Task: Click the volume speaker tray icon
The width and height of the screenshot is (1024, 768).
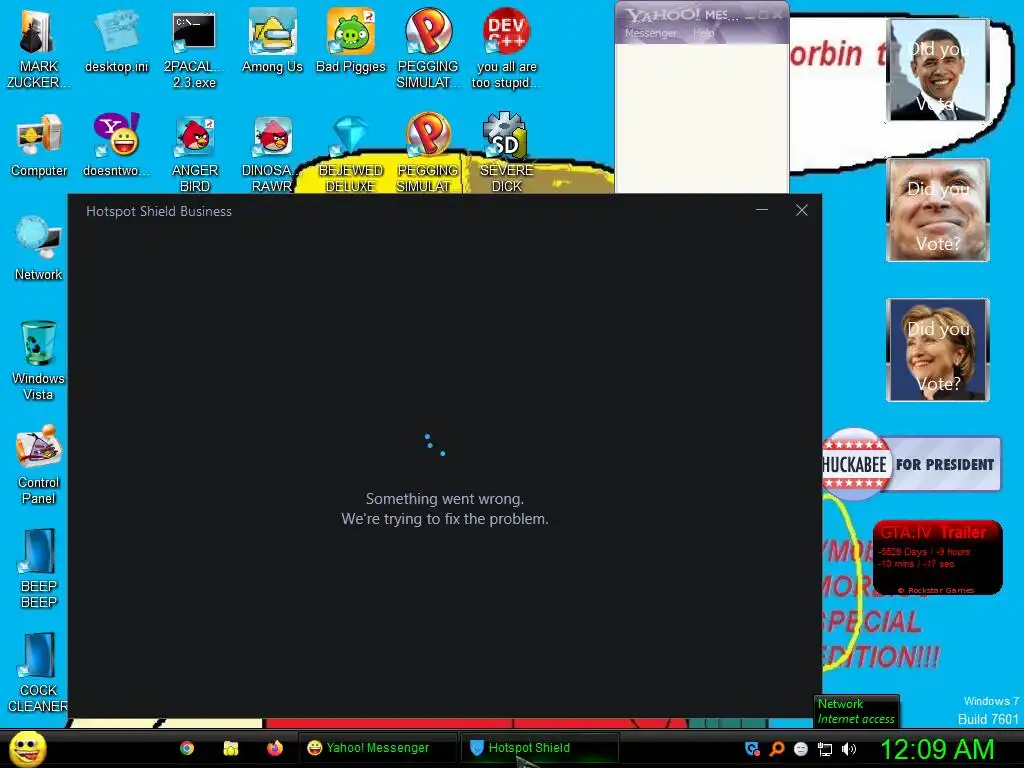Action: (x=848, y=749)
